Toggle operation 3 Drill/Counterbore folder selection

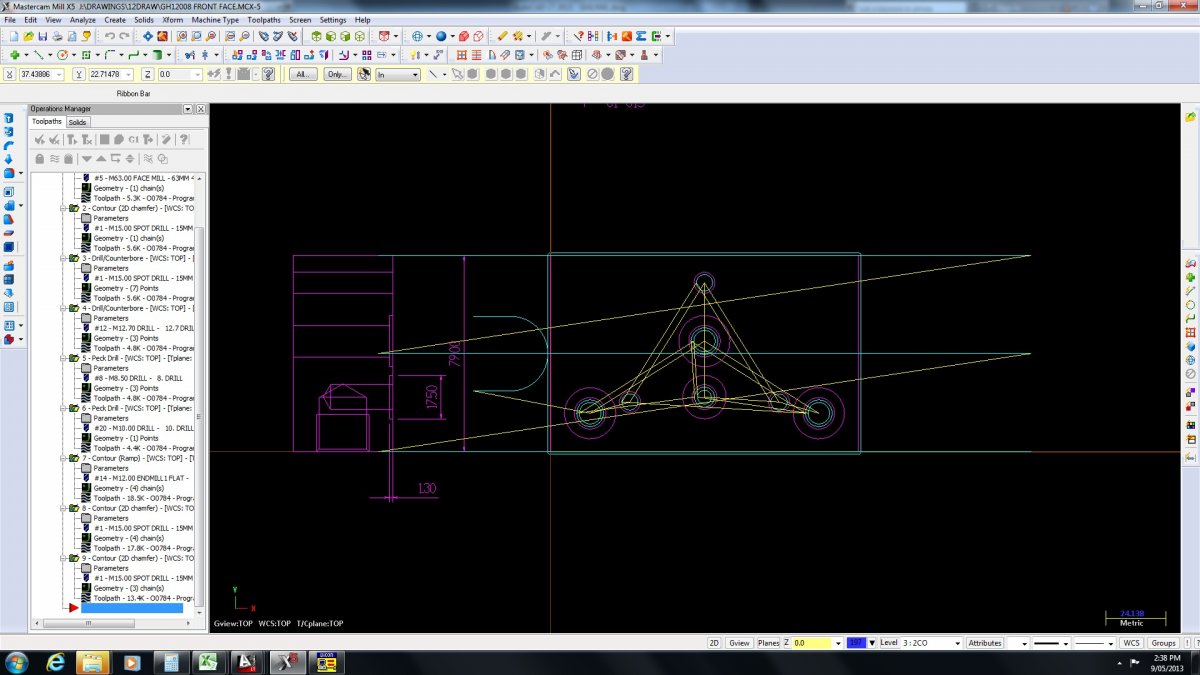point(74,258)
